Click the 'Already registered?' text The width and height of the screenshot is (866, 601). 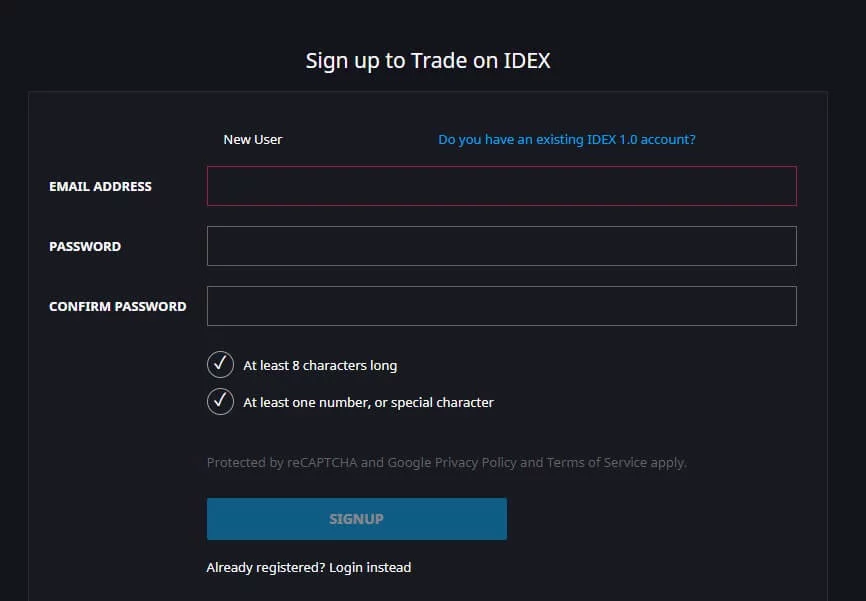click(265, 568)
